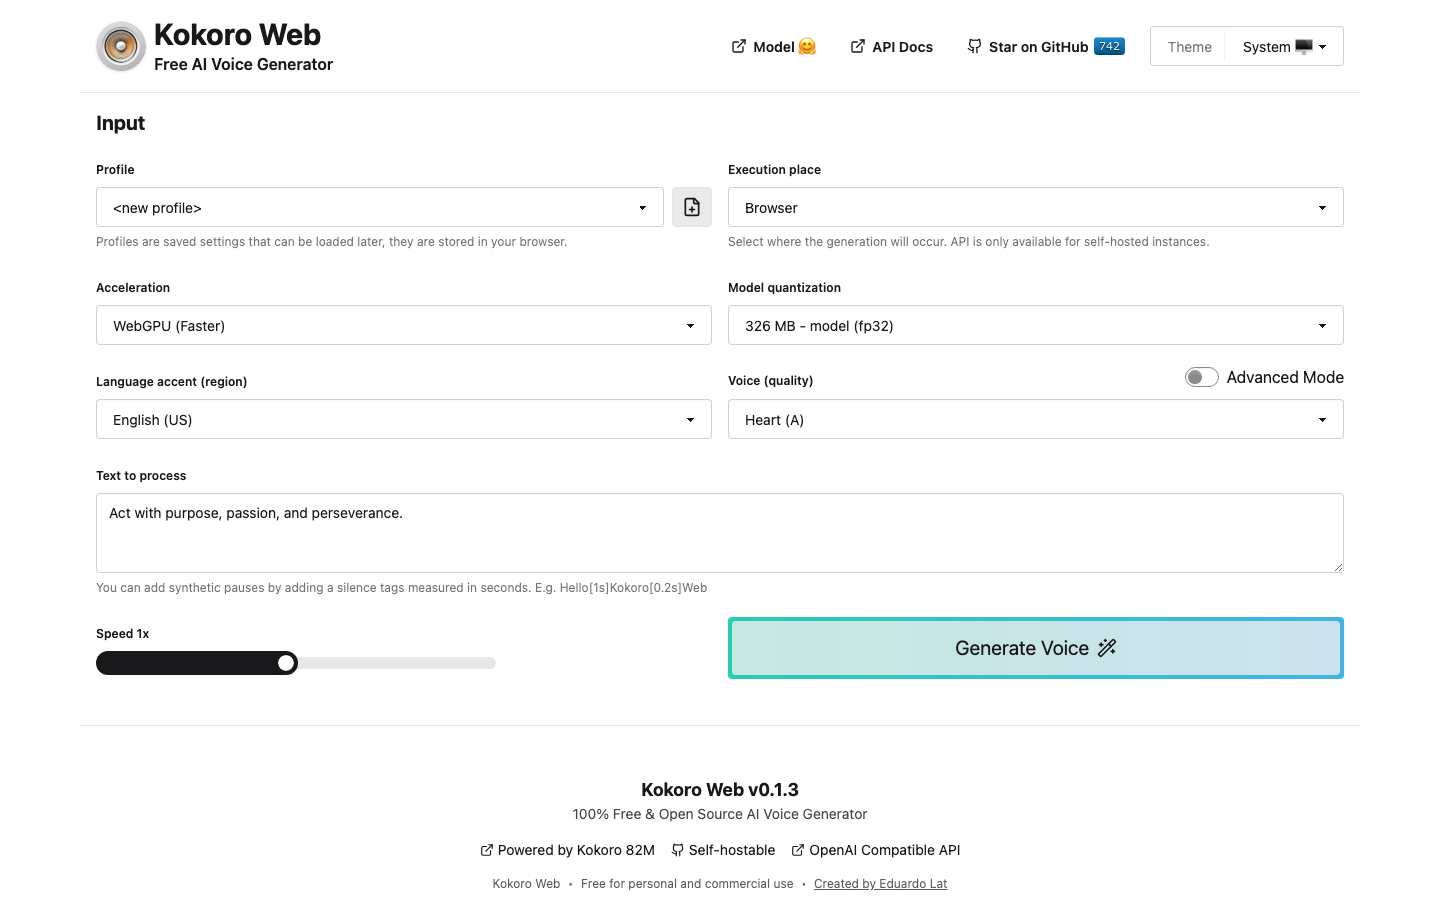Click the external-link icon beside Model
This screenshot has width=1440, height=900.
(739, 46)
